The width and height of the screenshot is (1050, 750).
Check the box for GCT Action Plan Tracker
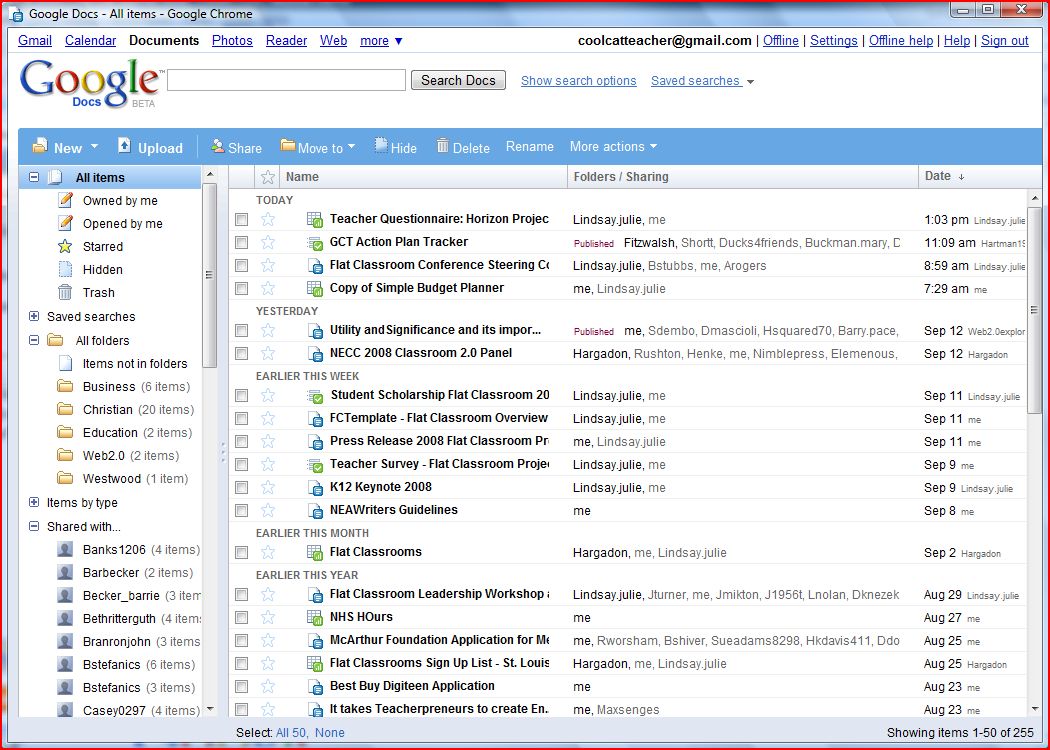(x=242, y=242)
